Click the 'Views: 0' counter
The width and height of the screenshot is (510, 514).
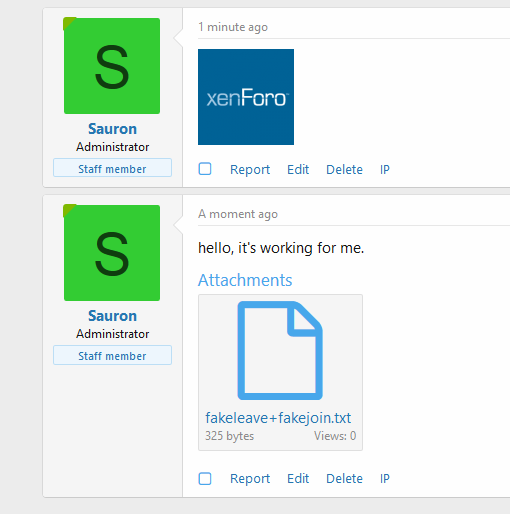(335, 436)
